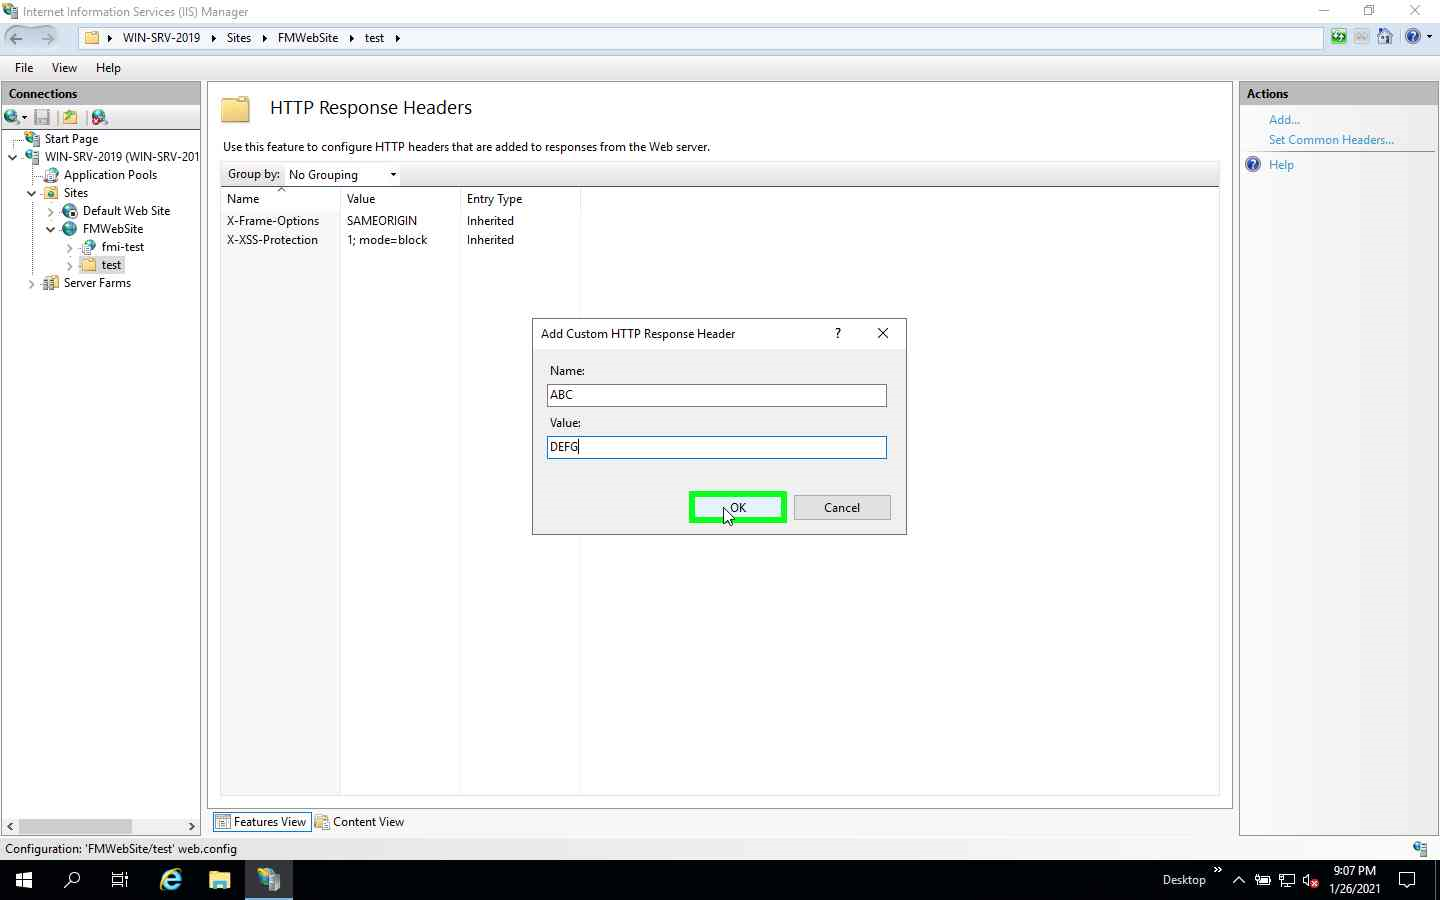
Task: Expand the Server Farms node
Action: coord(31,283)
